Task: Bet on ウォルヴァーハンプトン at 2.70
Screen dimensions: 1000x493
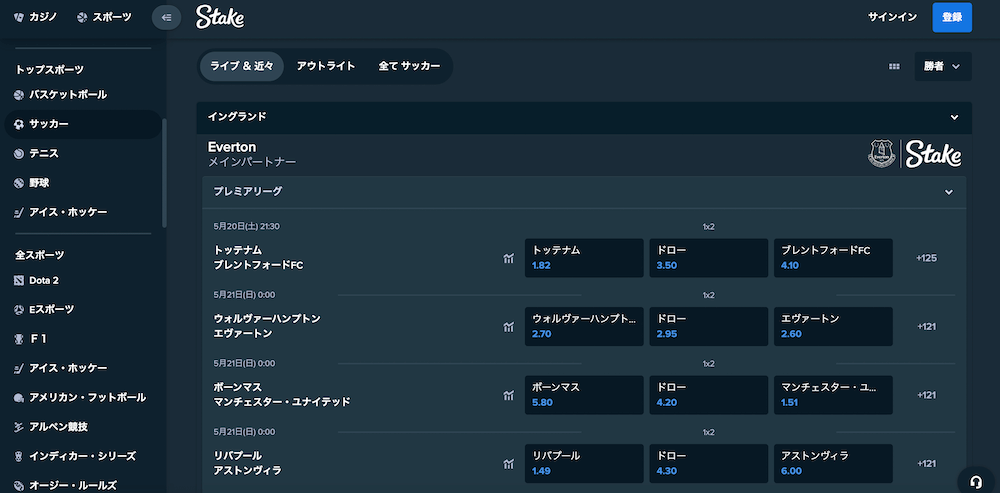Action: [x=584, y=327]
